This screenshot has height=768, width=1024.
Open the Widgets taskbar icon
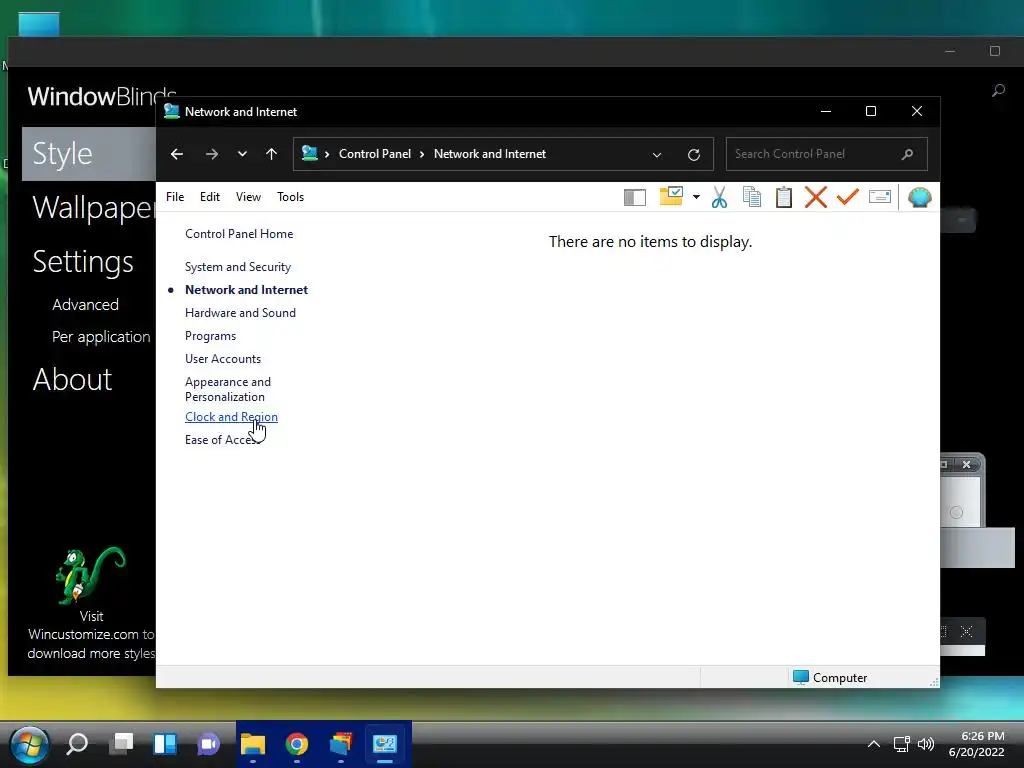point(165,744)
